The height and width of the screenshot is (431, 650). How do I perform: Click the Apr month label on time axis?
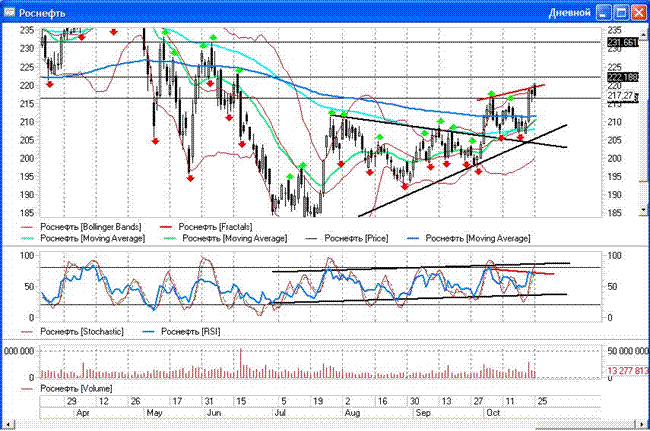coord(82,413)
